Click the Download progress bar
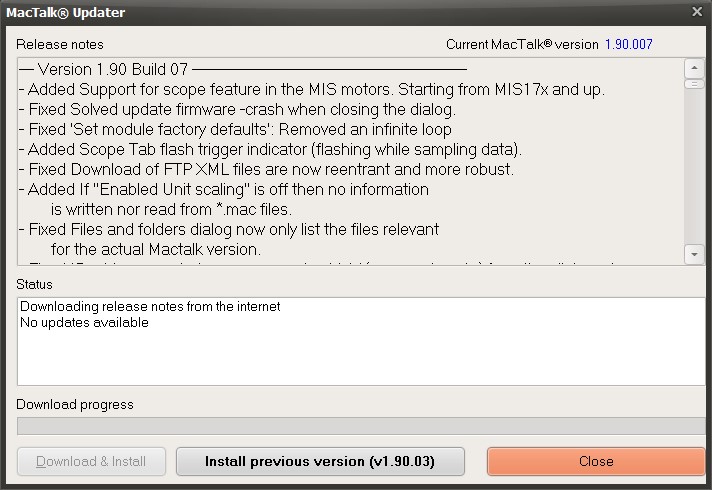 [x=361, y=426]
